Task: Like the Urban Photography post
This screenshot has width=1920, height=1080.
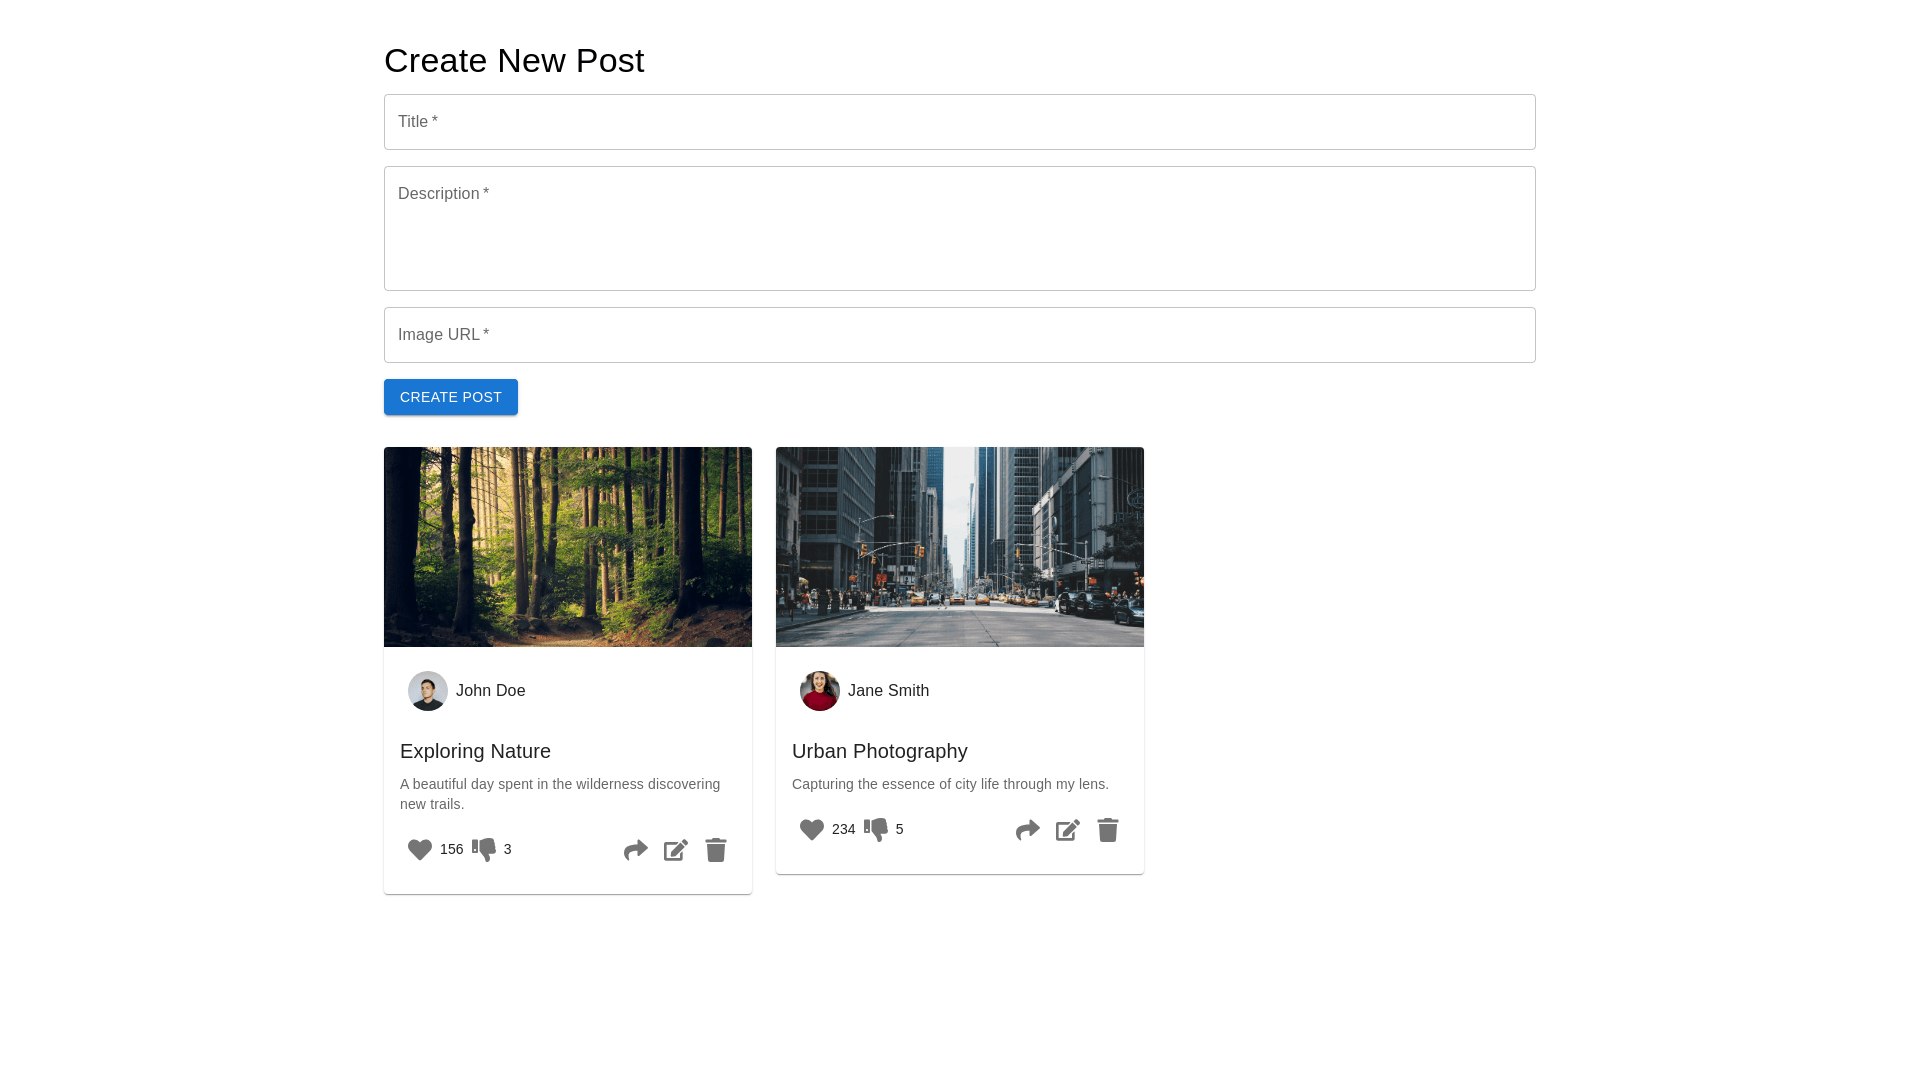Action: (812, 830)
